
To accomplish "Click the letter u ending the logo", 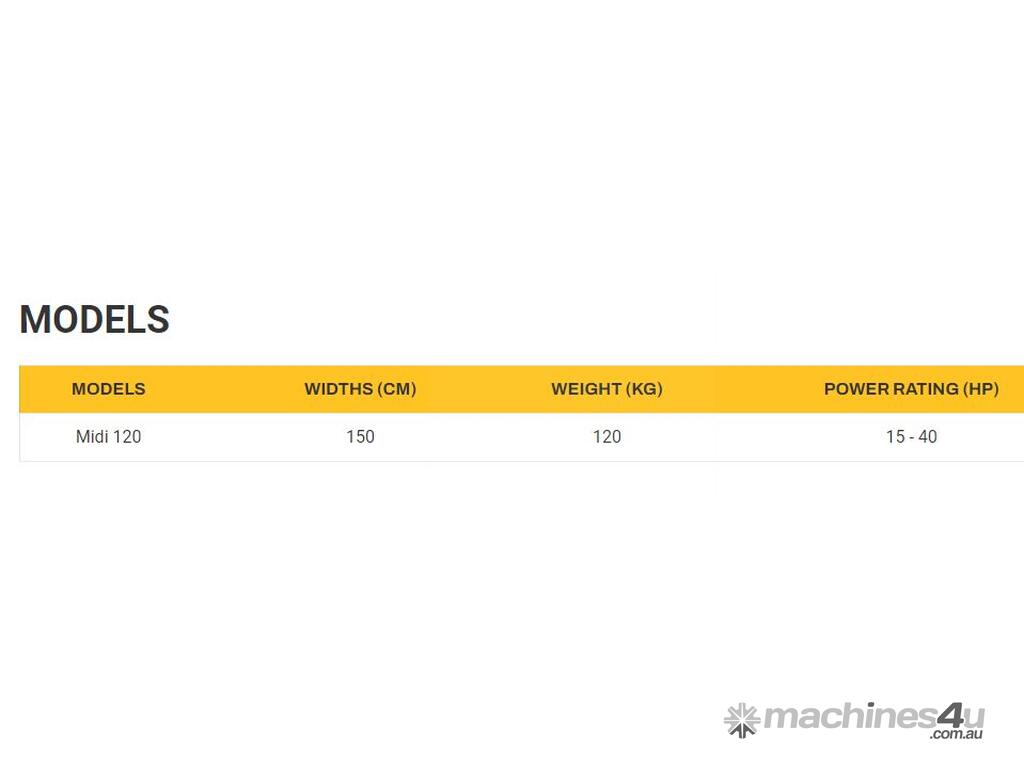I will click(974, 717).
